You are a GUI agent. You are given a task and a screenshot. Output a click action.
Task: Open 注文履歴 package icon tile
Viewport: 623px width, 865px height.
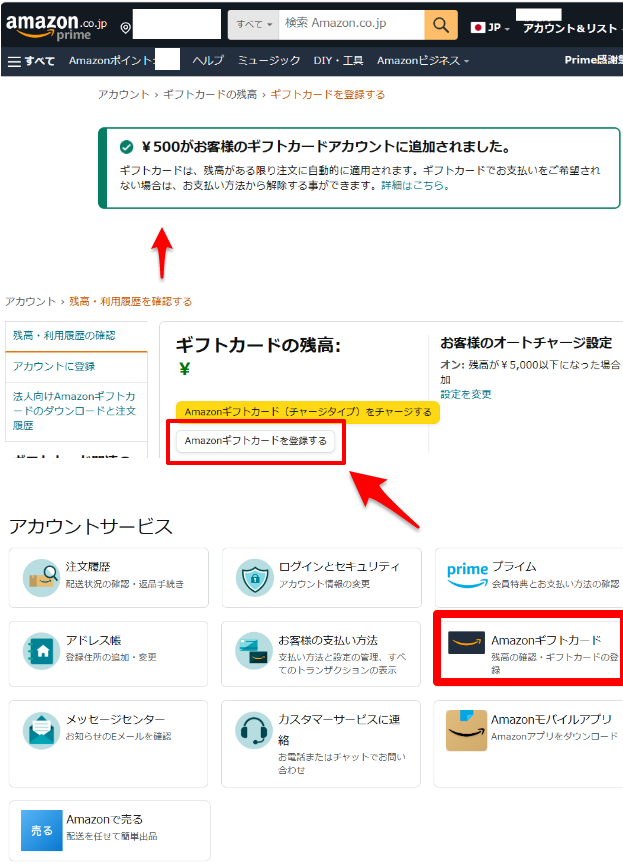(108, 577)
